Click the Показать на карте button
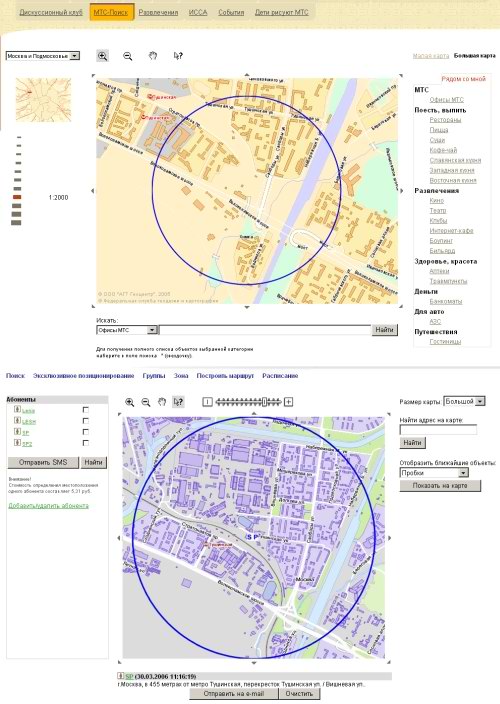Image resolution: width=500 pixels, height=704 pixels. tap(440, 486)
